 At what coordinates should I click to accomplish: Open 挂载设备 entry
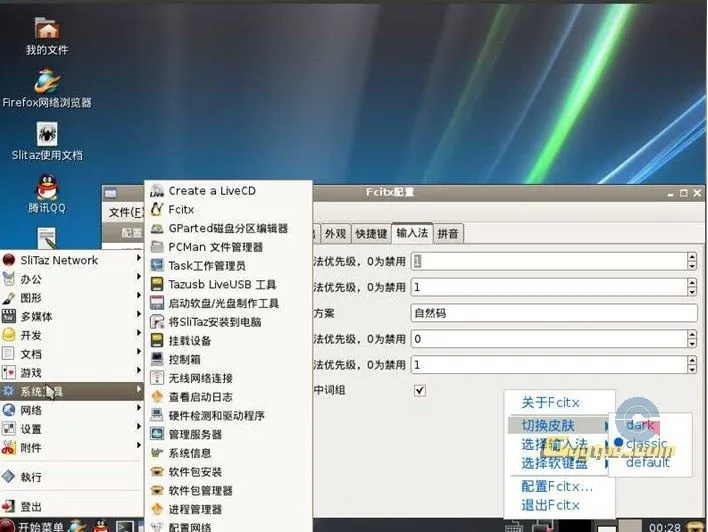pyautogui.click(x=228, y=341)
